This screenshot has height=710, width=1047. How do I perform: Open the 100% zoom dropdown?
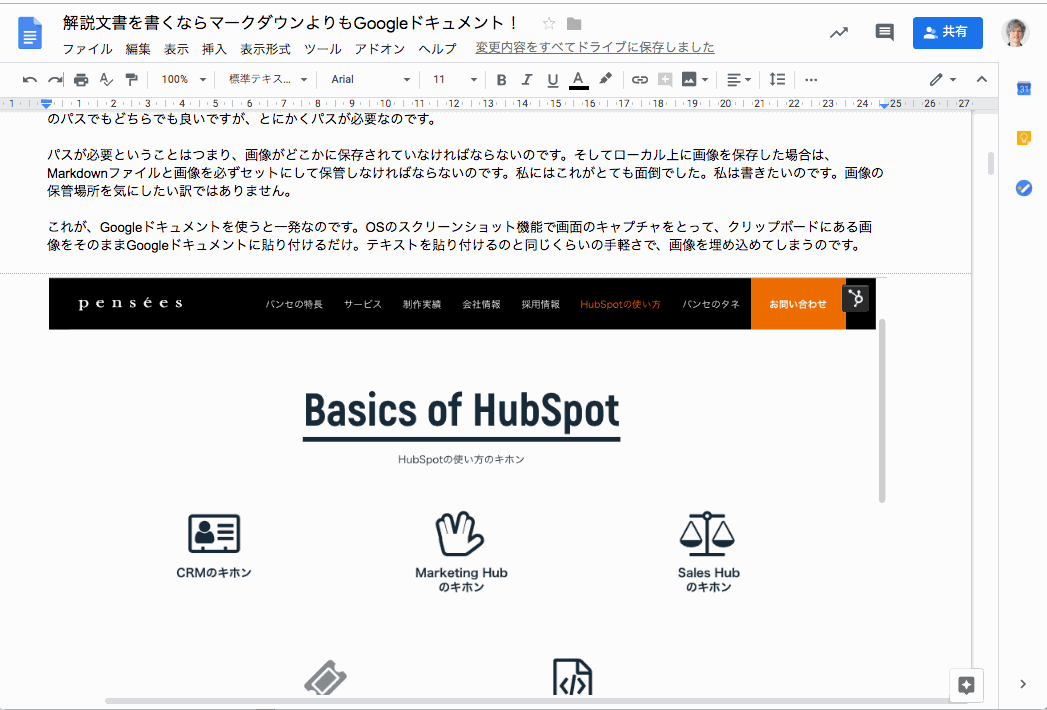tap(184, 80)
